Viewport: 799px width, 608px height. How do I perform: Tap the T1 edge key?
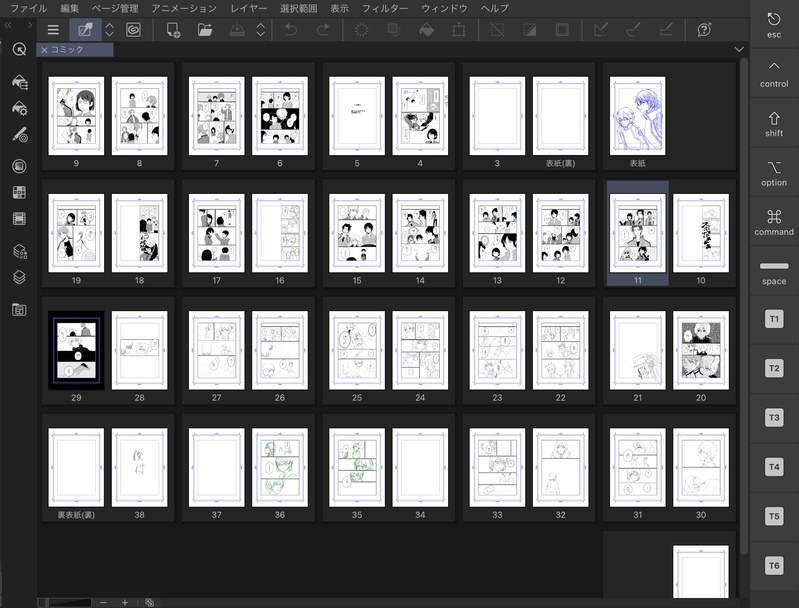pyautogui.click(x=774, y=319)
